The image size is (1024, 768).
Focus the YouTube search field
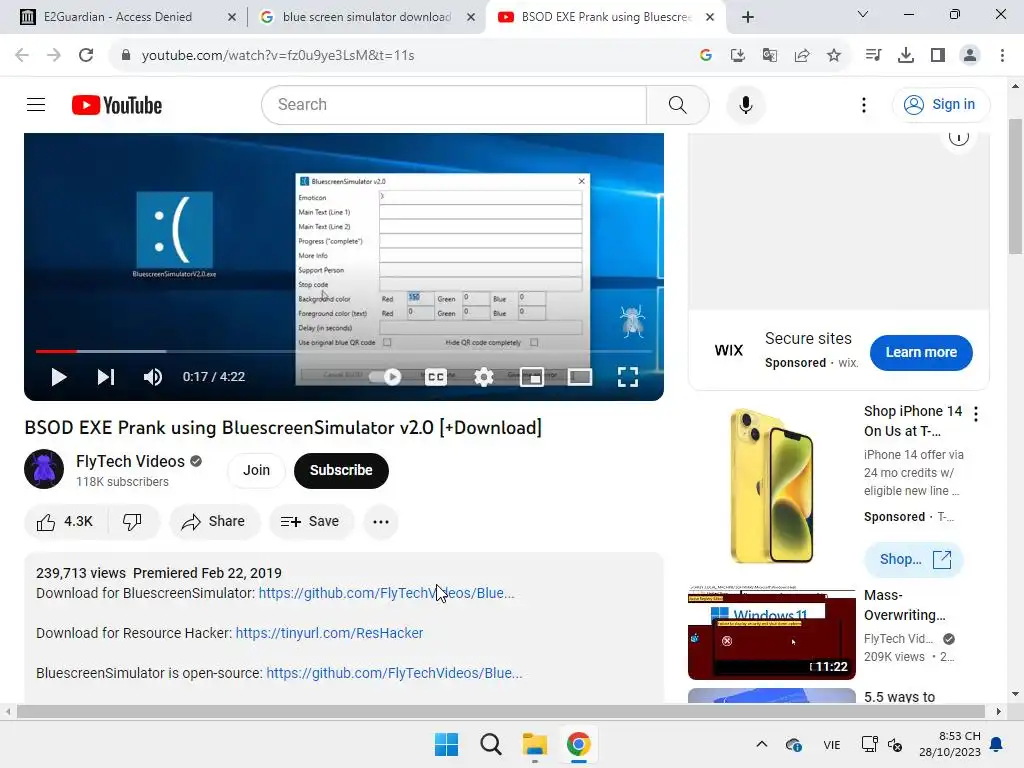[x=454, y=104]
